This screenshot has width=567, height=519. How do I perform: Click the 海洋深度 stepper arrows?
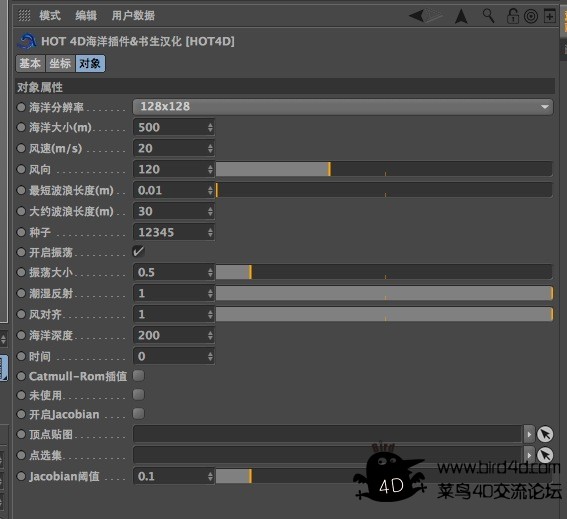point(210,335)
